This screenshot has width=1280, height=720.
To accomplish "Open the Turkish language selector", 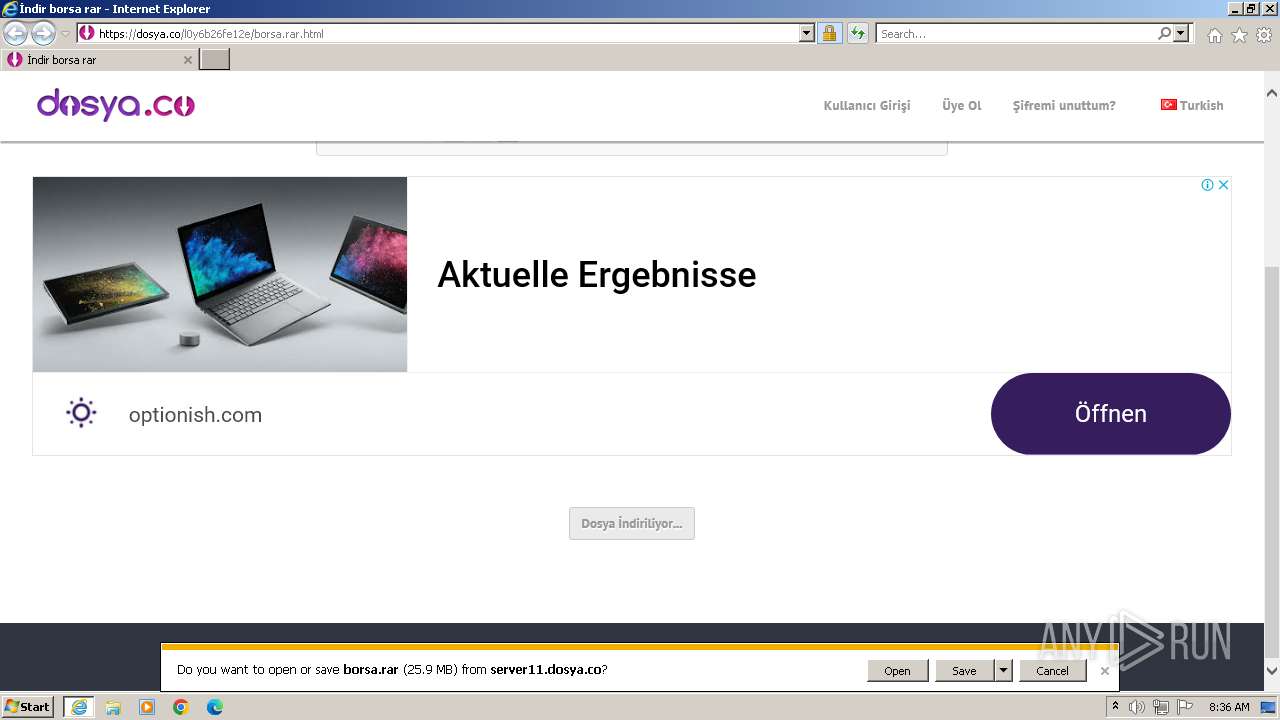I will point(1192,105).
